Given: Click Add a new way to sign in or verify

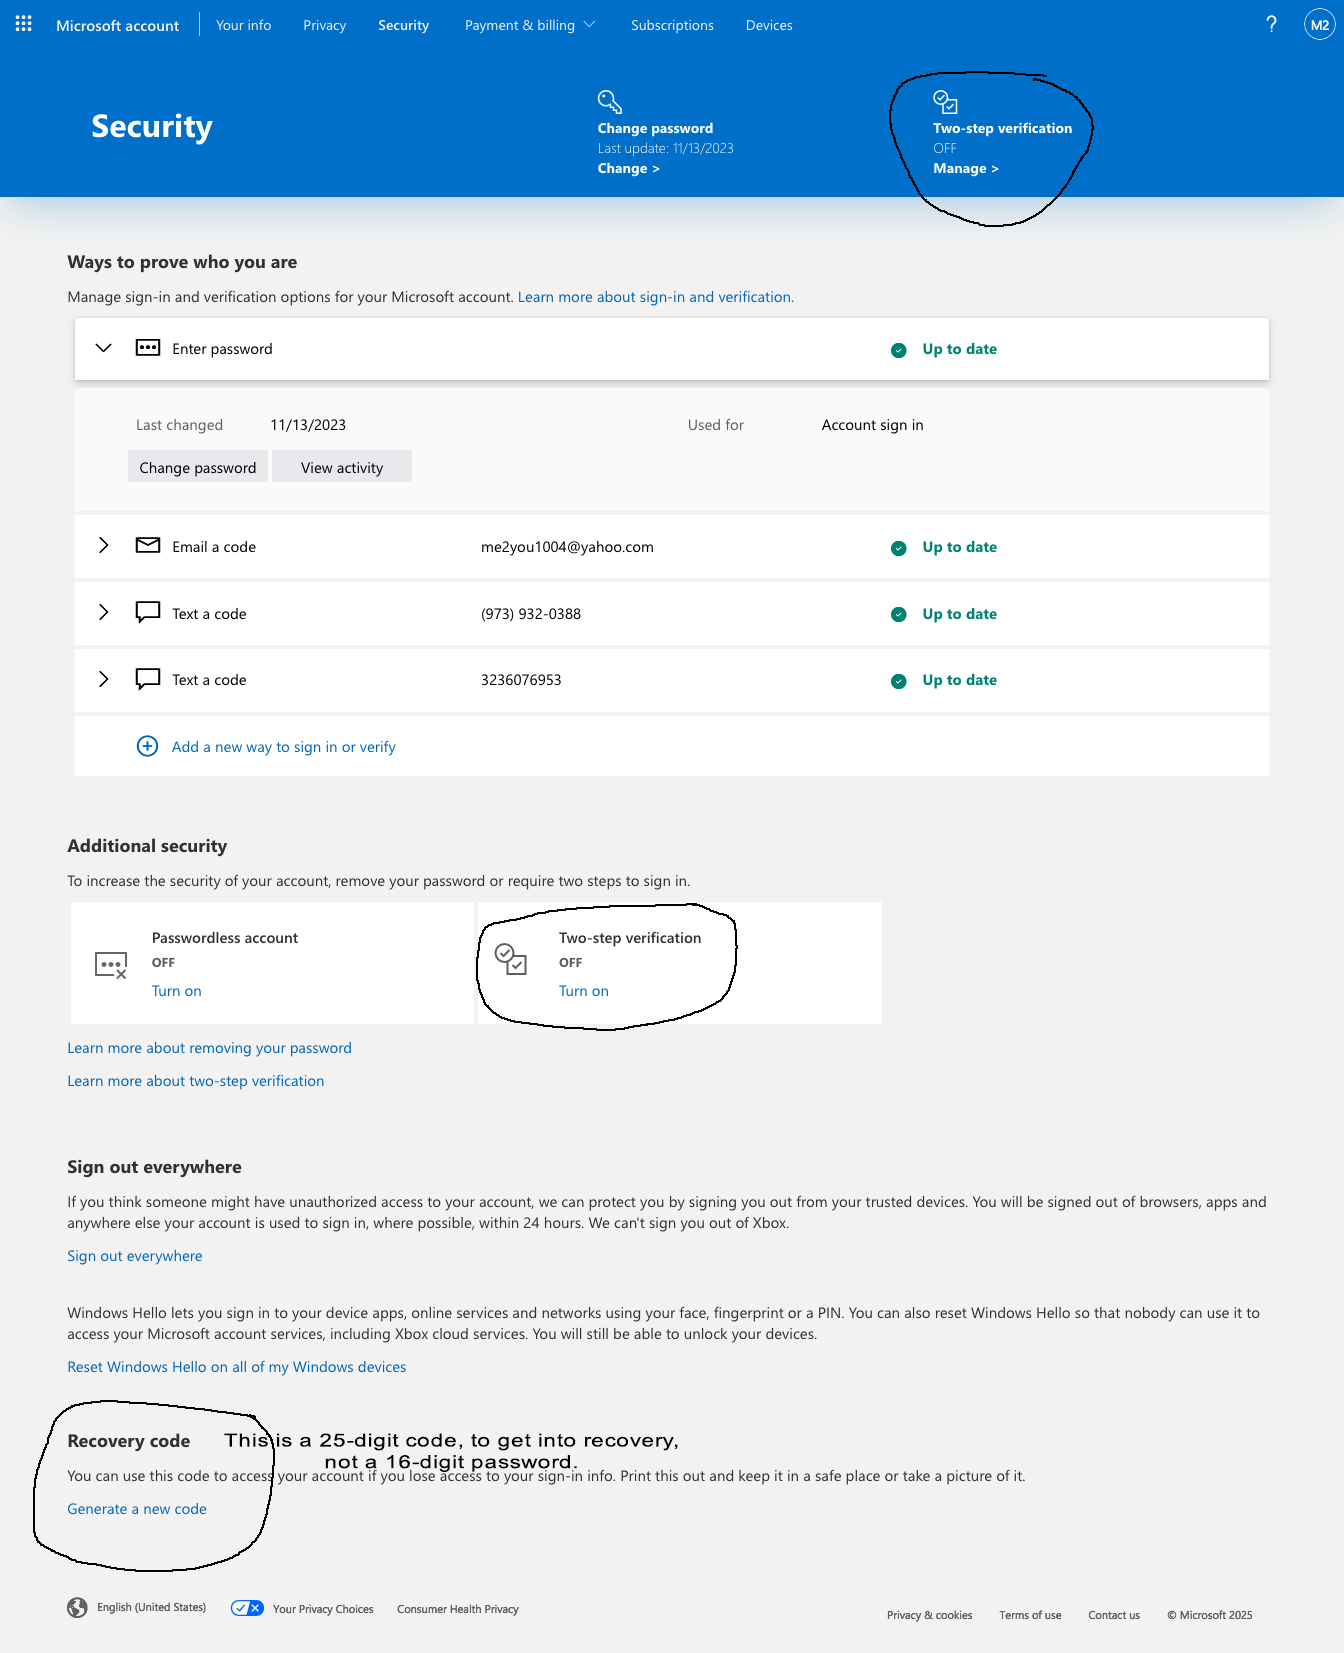Looking at the screenshot, I should (284, 747).
